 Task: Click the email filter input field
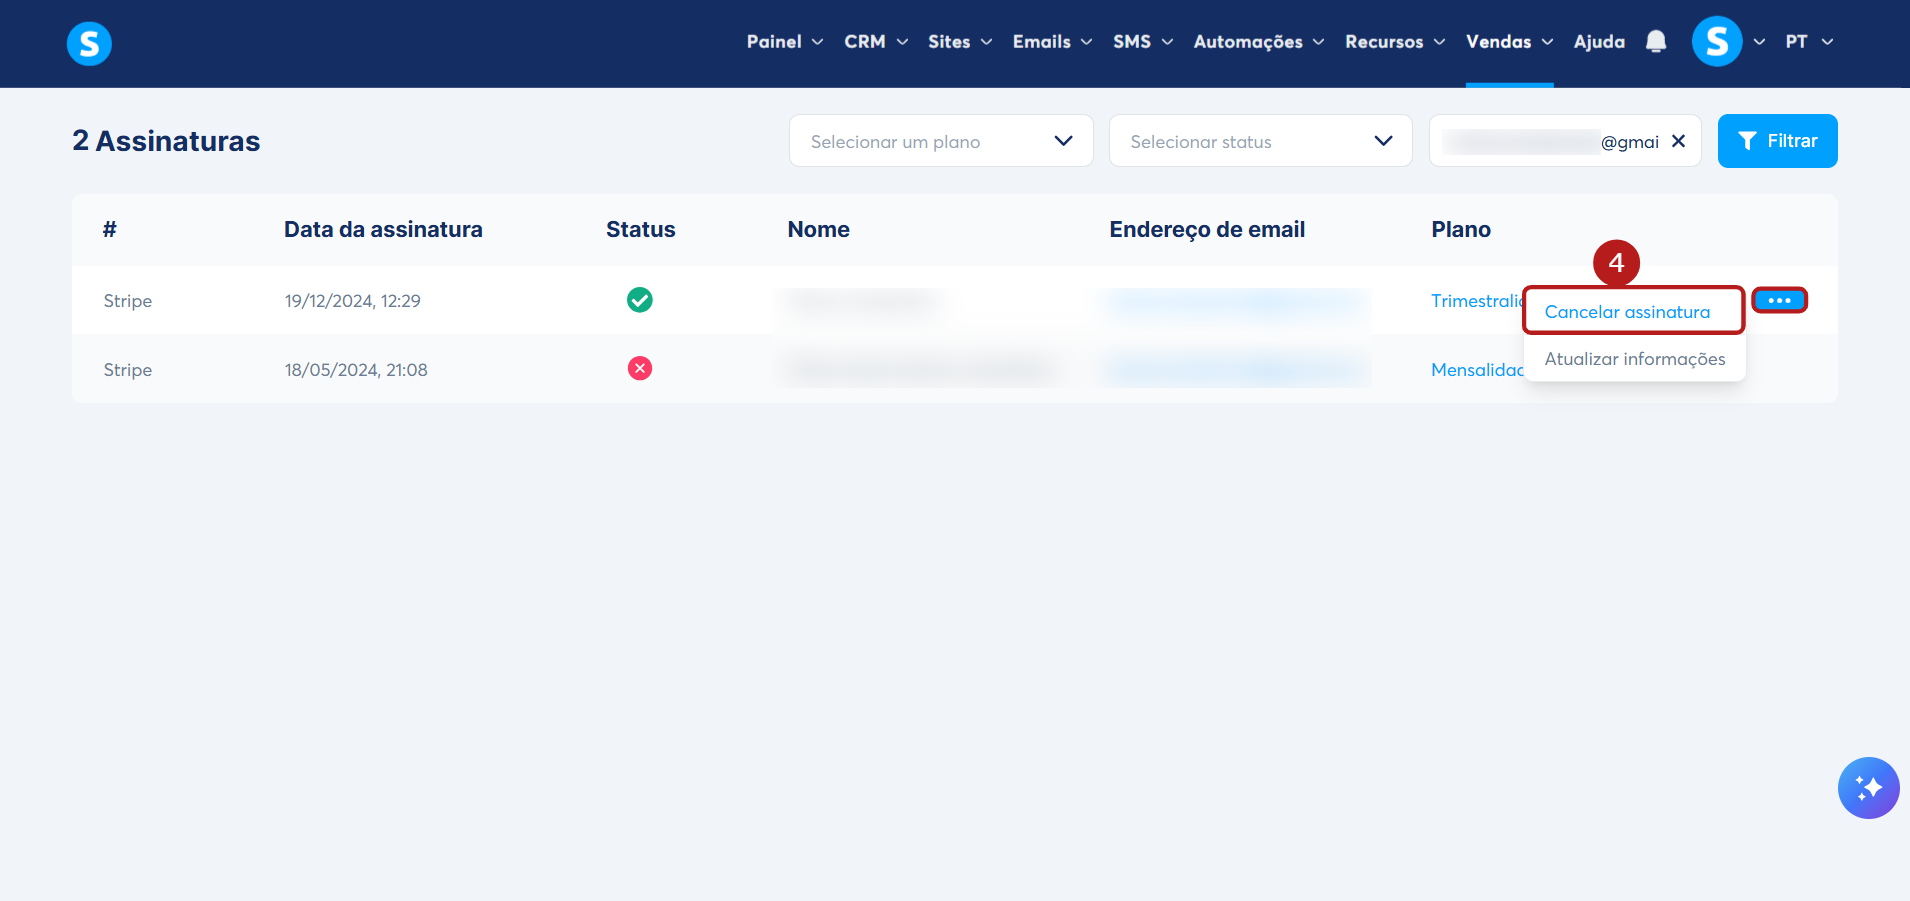(1550, 141)
